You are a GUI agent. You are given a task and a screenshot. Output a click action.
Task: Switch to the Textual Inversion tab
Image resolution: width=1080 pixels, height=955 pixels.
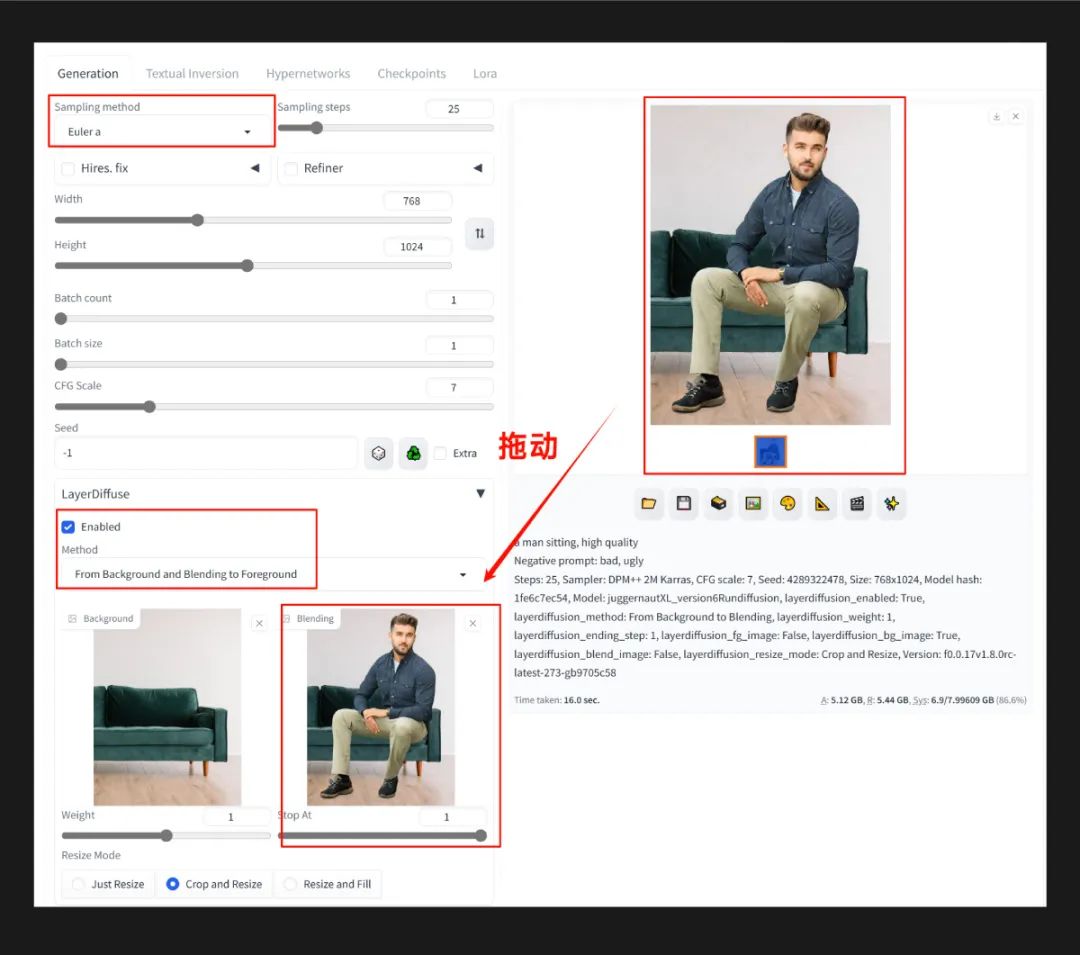(192, 74)
